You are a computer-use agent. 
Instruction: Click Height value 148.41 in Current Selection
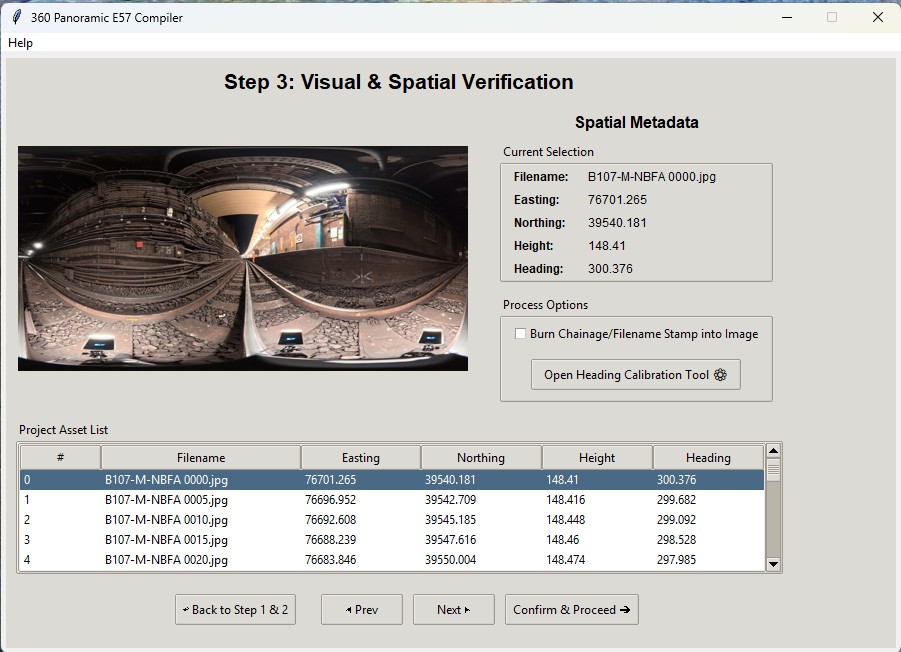[607, 246]
